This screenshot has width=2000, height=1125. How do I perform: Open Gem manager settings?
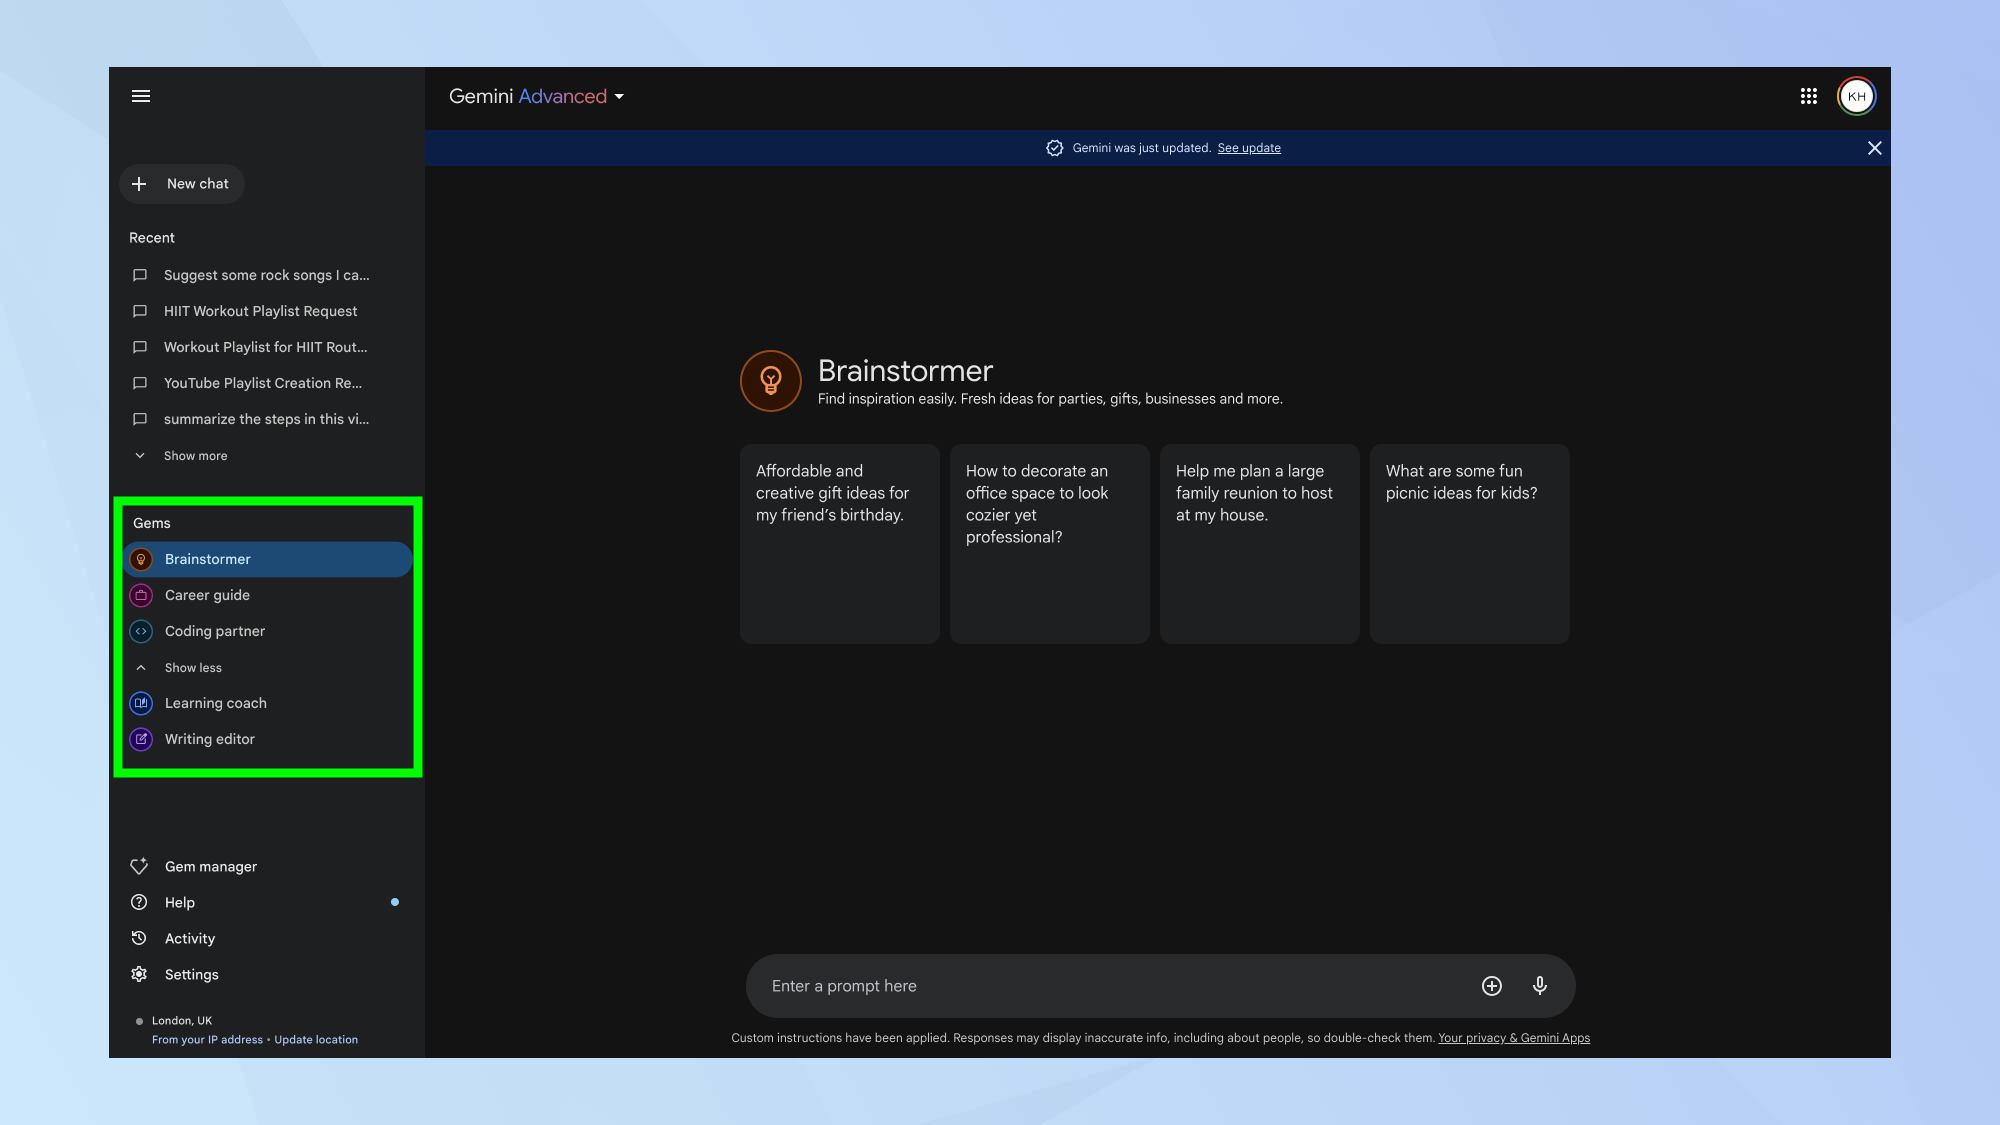coord(210,867)
